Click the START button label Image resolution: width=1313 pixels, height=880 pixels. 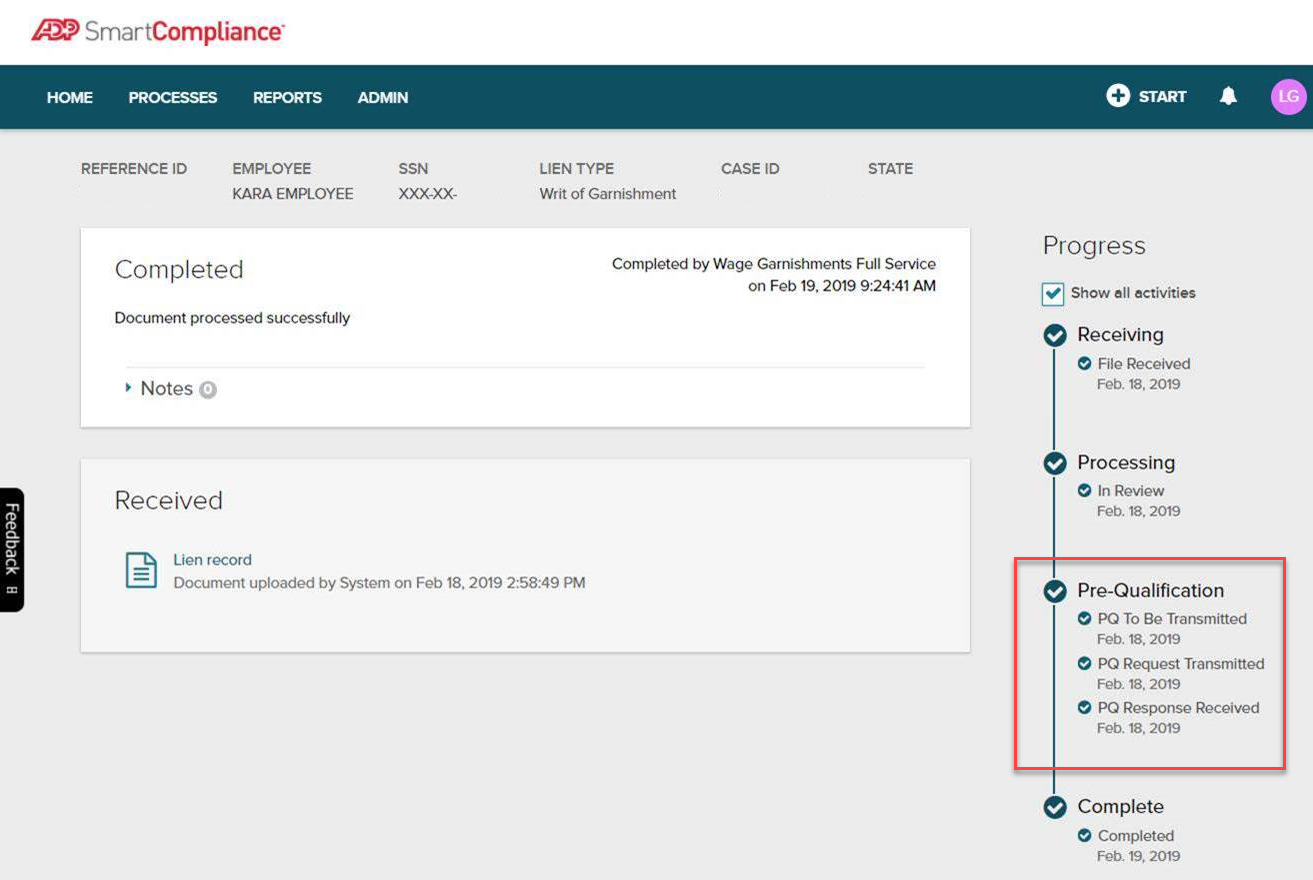(x=1162, y=97)
